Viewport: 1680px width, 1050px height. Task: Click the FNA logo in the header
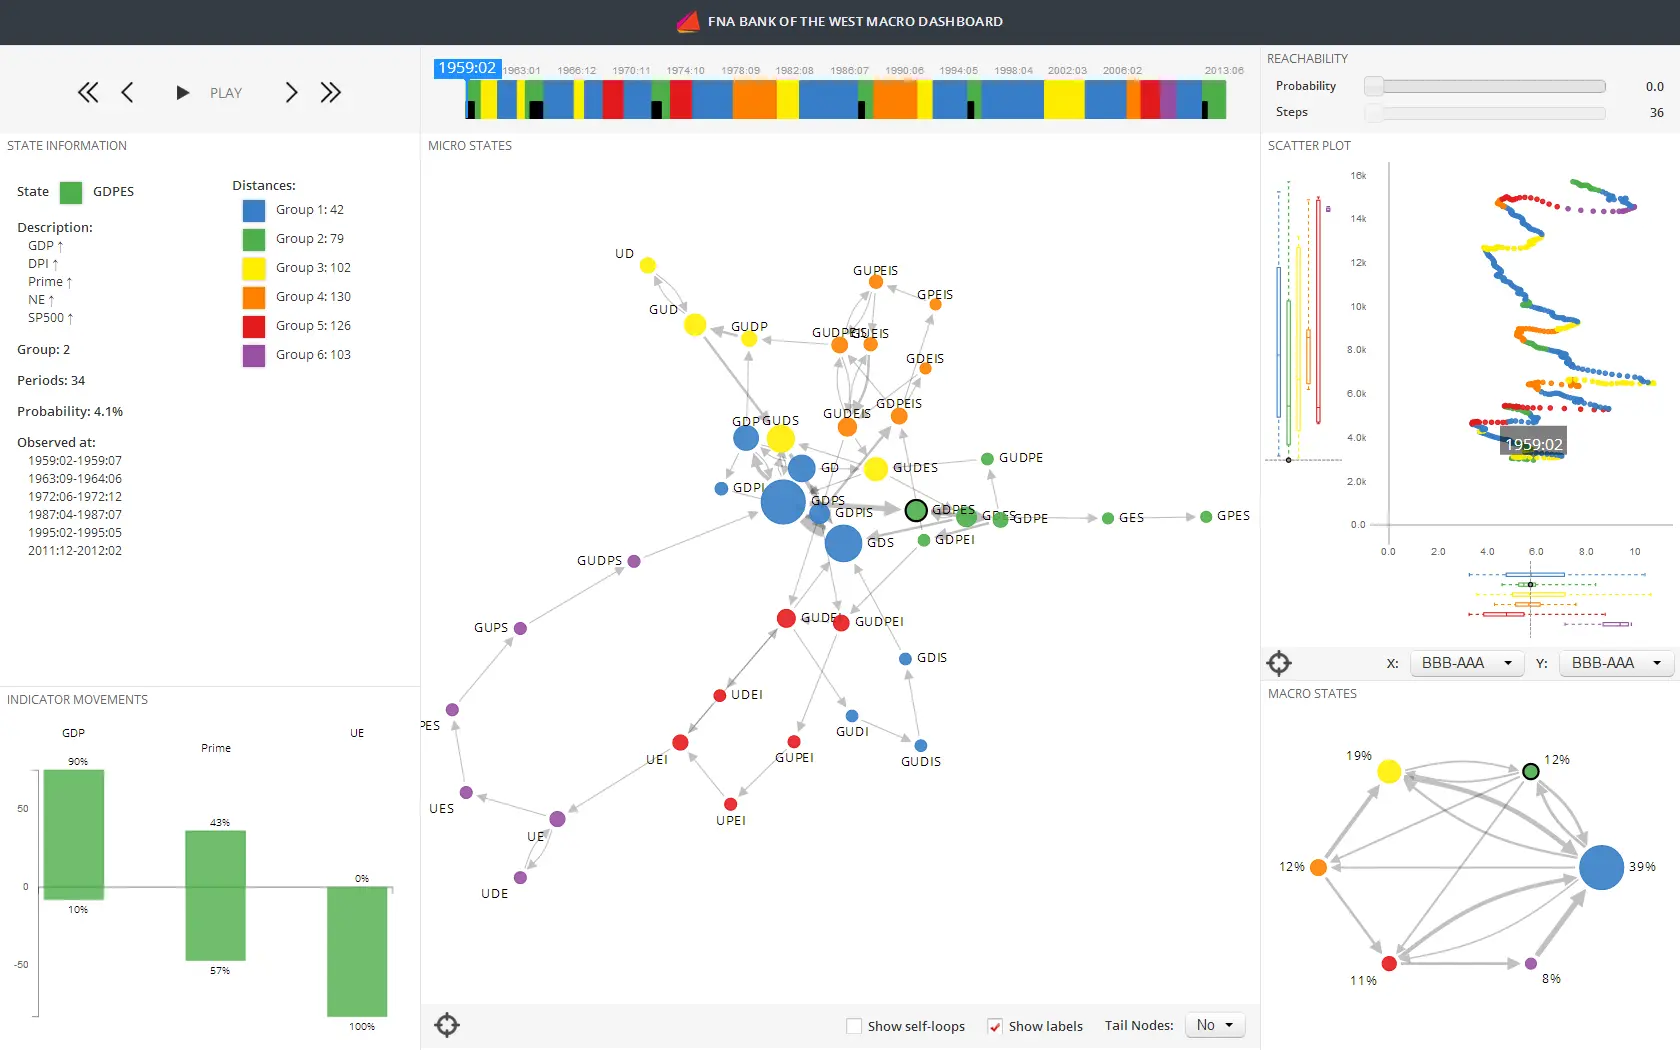coord(688,21)
